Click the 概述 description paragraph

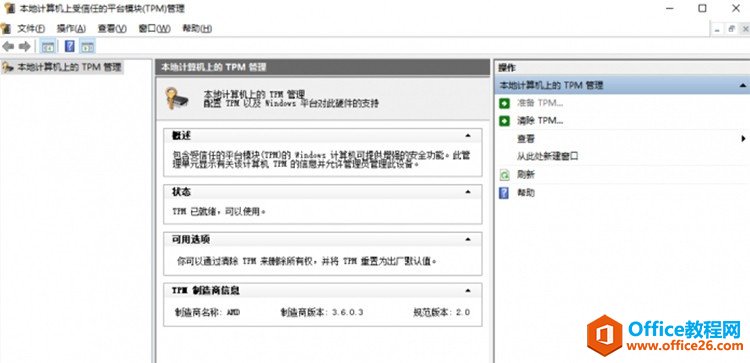pos(322,159)
